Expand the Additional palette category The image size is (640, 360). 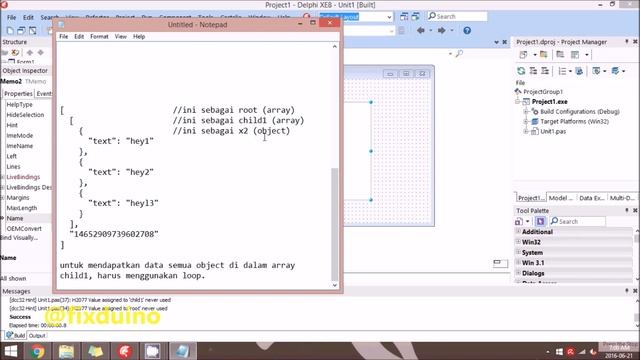pyautogui.click(x=518, y=231)
